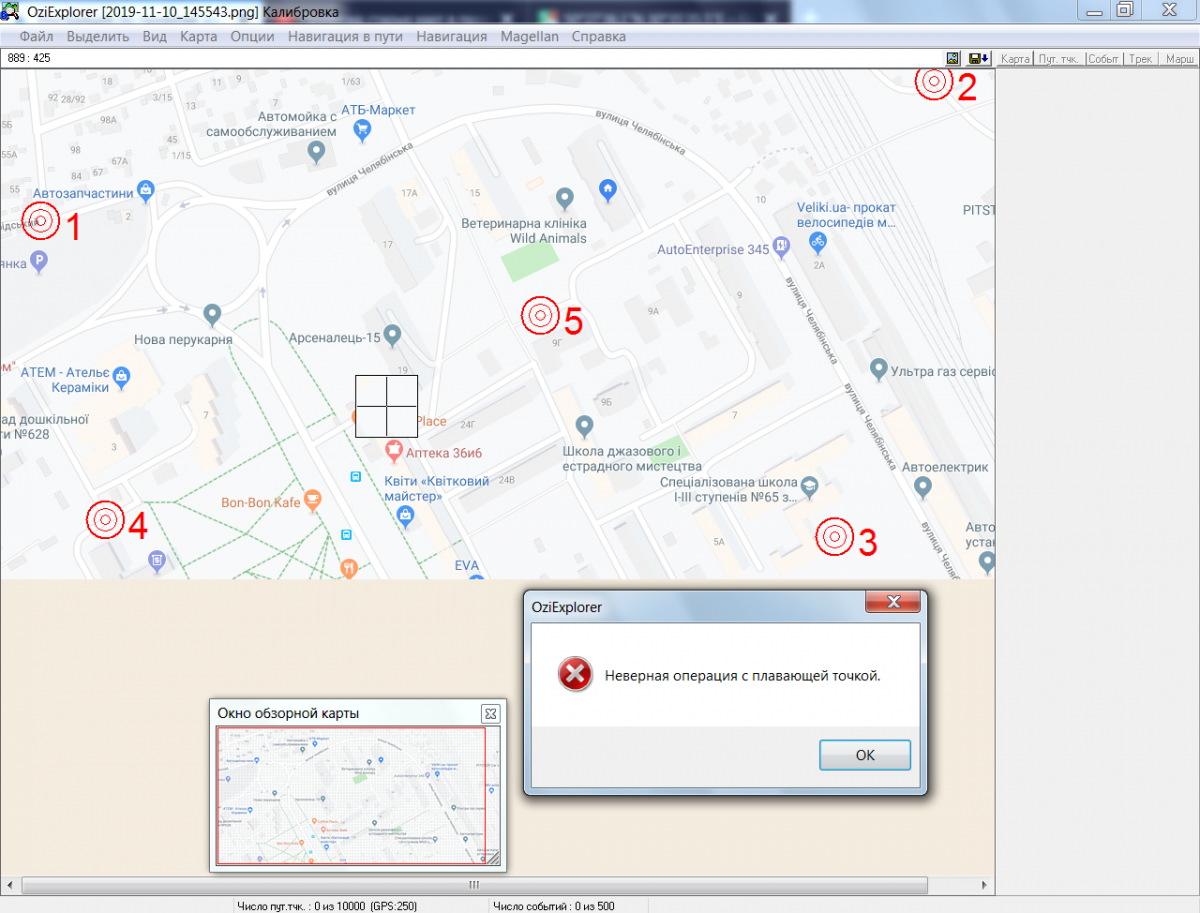
Task: Switch to the Карта tab in side panel
Action: [x=1015, y=59]
